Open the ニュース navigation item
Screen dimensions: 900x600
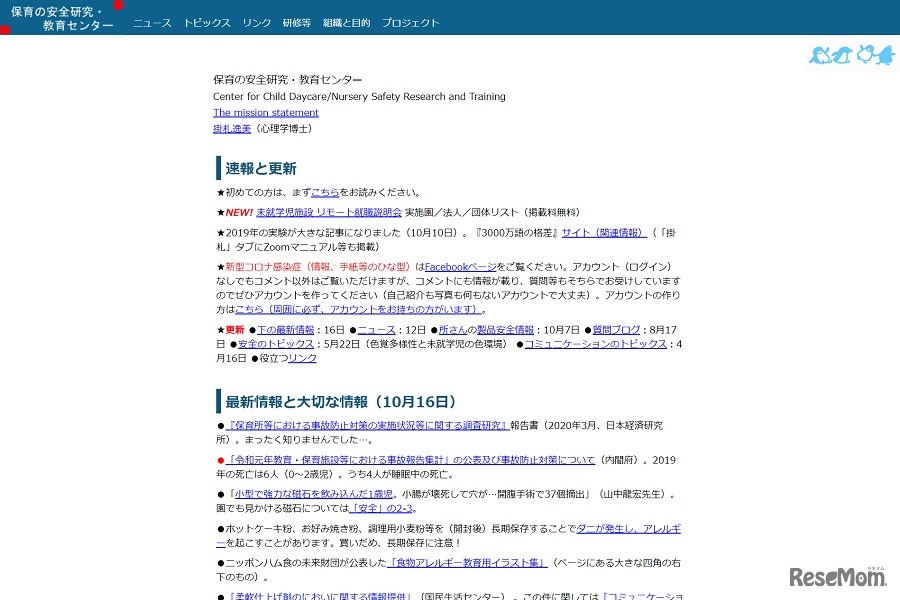tap(152, 22)
